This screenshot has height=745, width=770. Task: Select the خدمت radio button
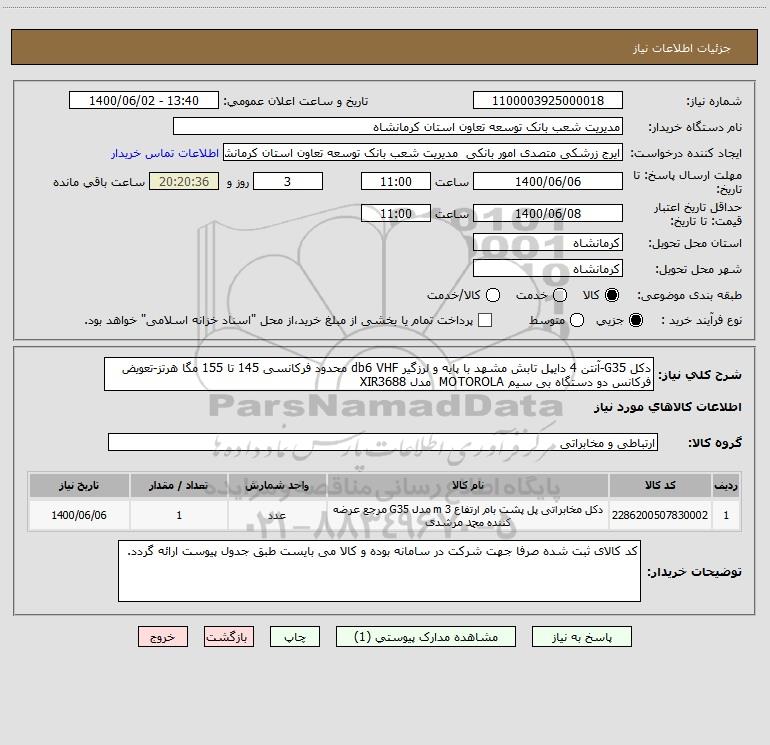point(560,295)
